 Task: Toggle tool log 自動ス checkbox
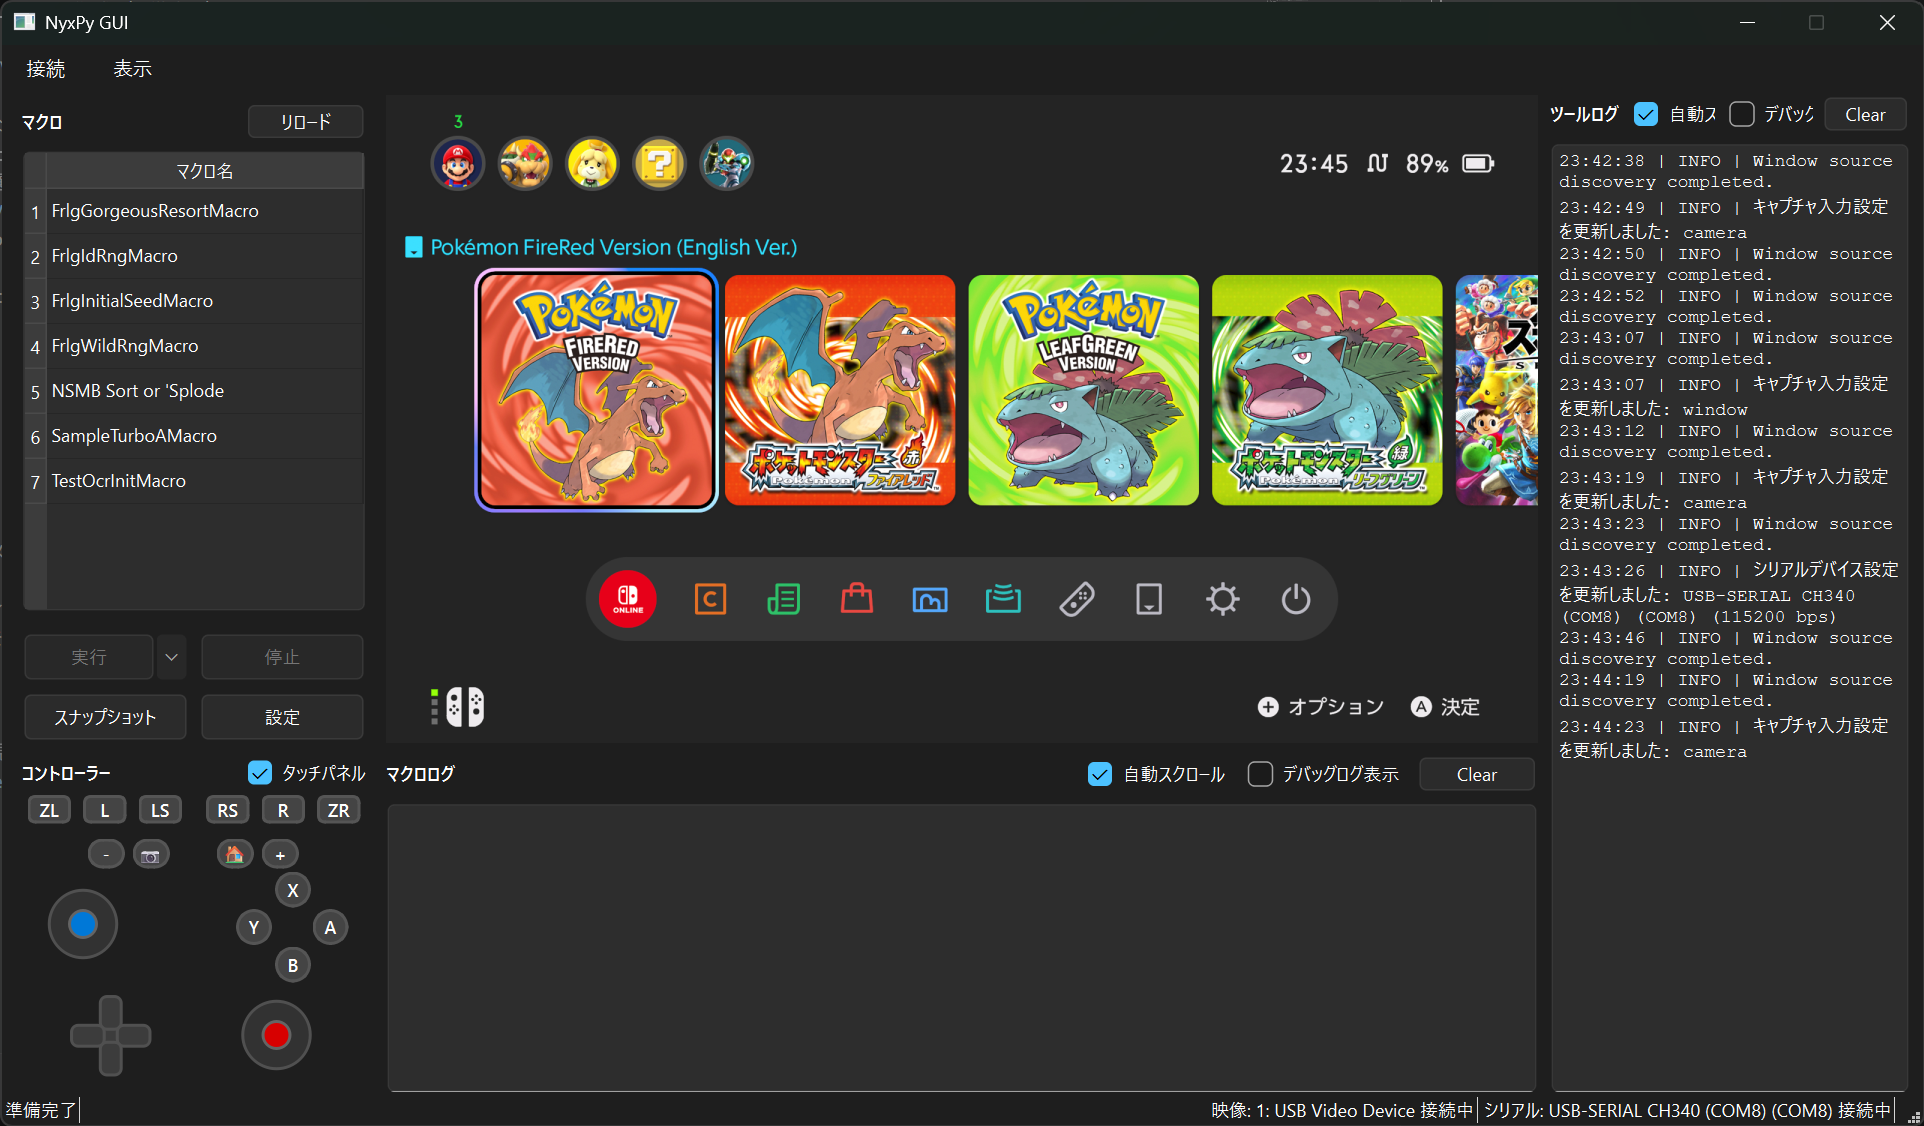[1646, 114]
